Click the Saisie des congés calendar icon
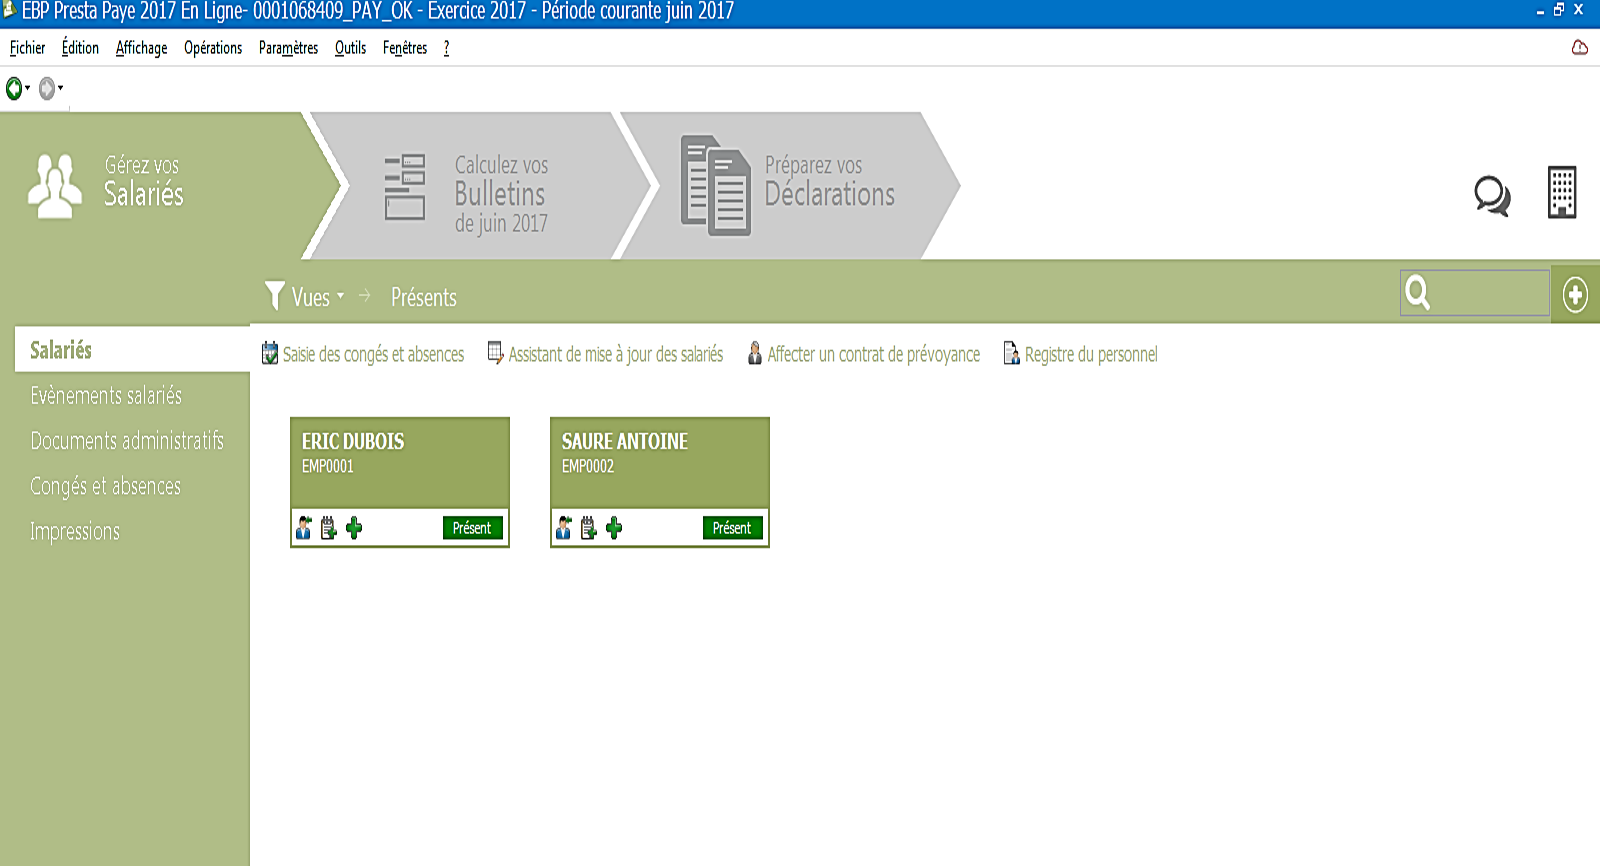1600x866 pixels. tap(270, 353)
